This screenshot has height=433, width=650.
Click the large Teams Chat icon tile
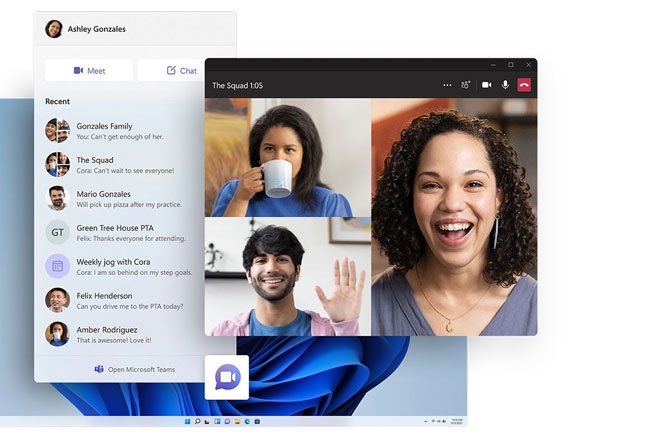227,377
